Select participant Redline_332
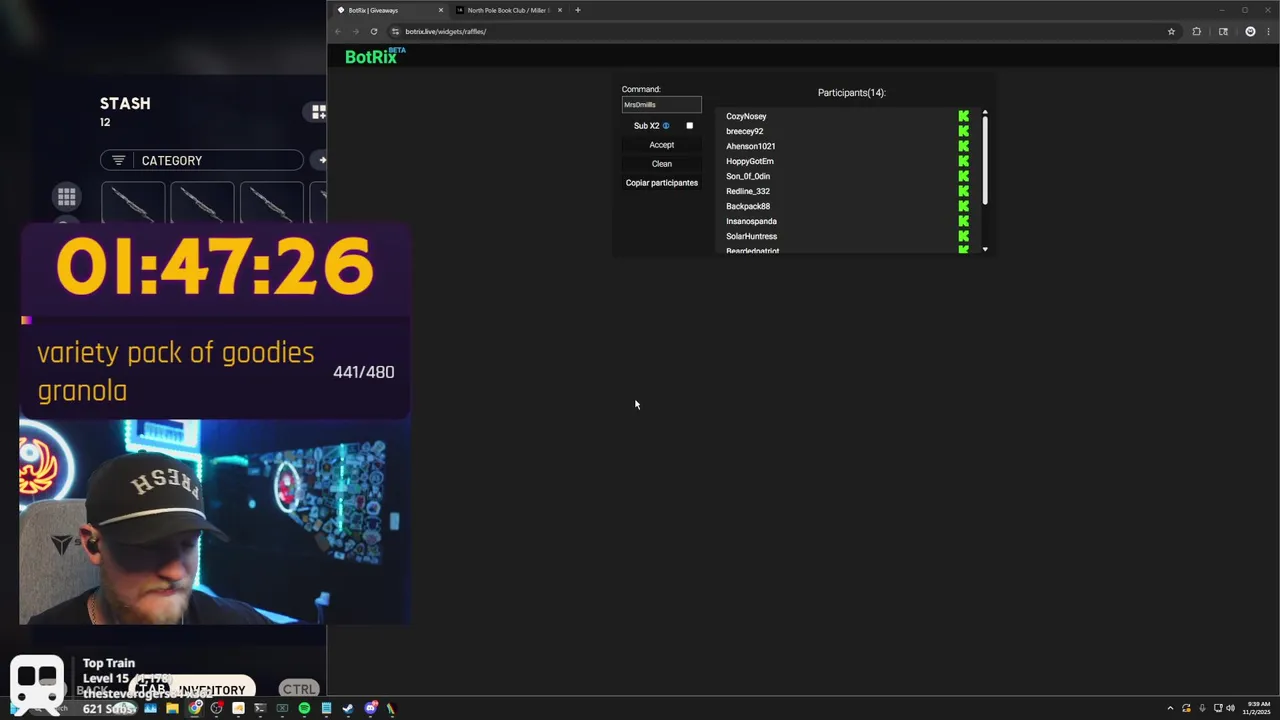 click(x=747, y=191)
